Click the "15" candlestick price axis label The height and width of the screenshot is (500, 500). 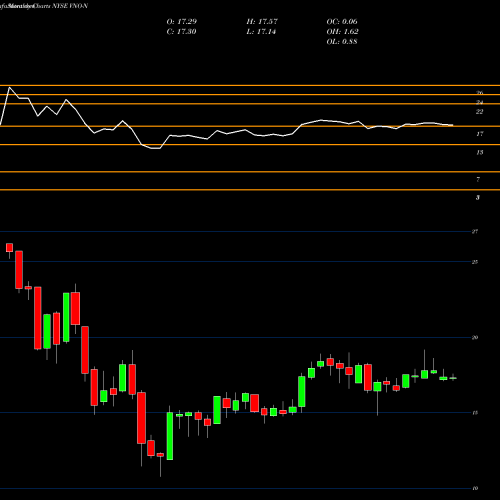point(475,413)
